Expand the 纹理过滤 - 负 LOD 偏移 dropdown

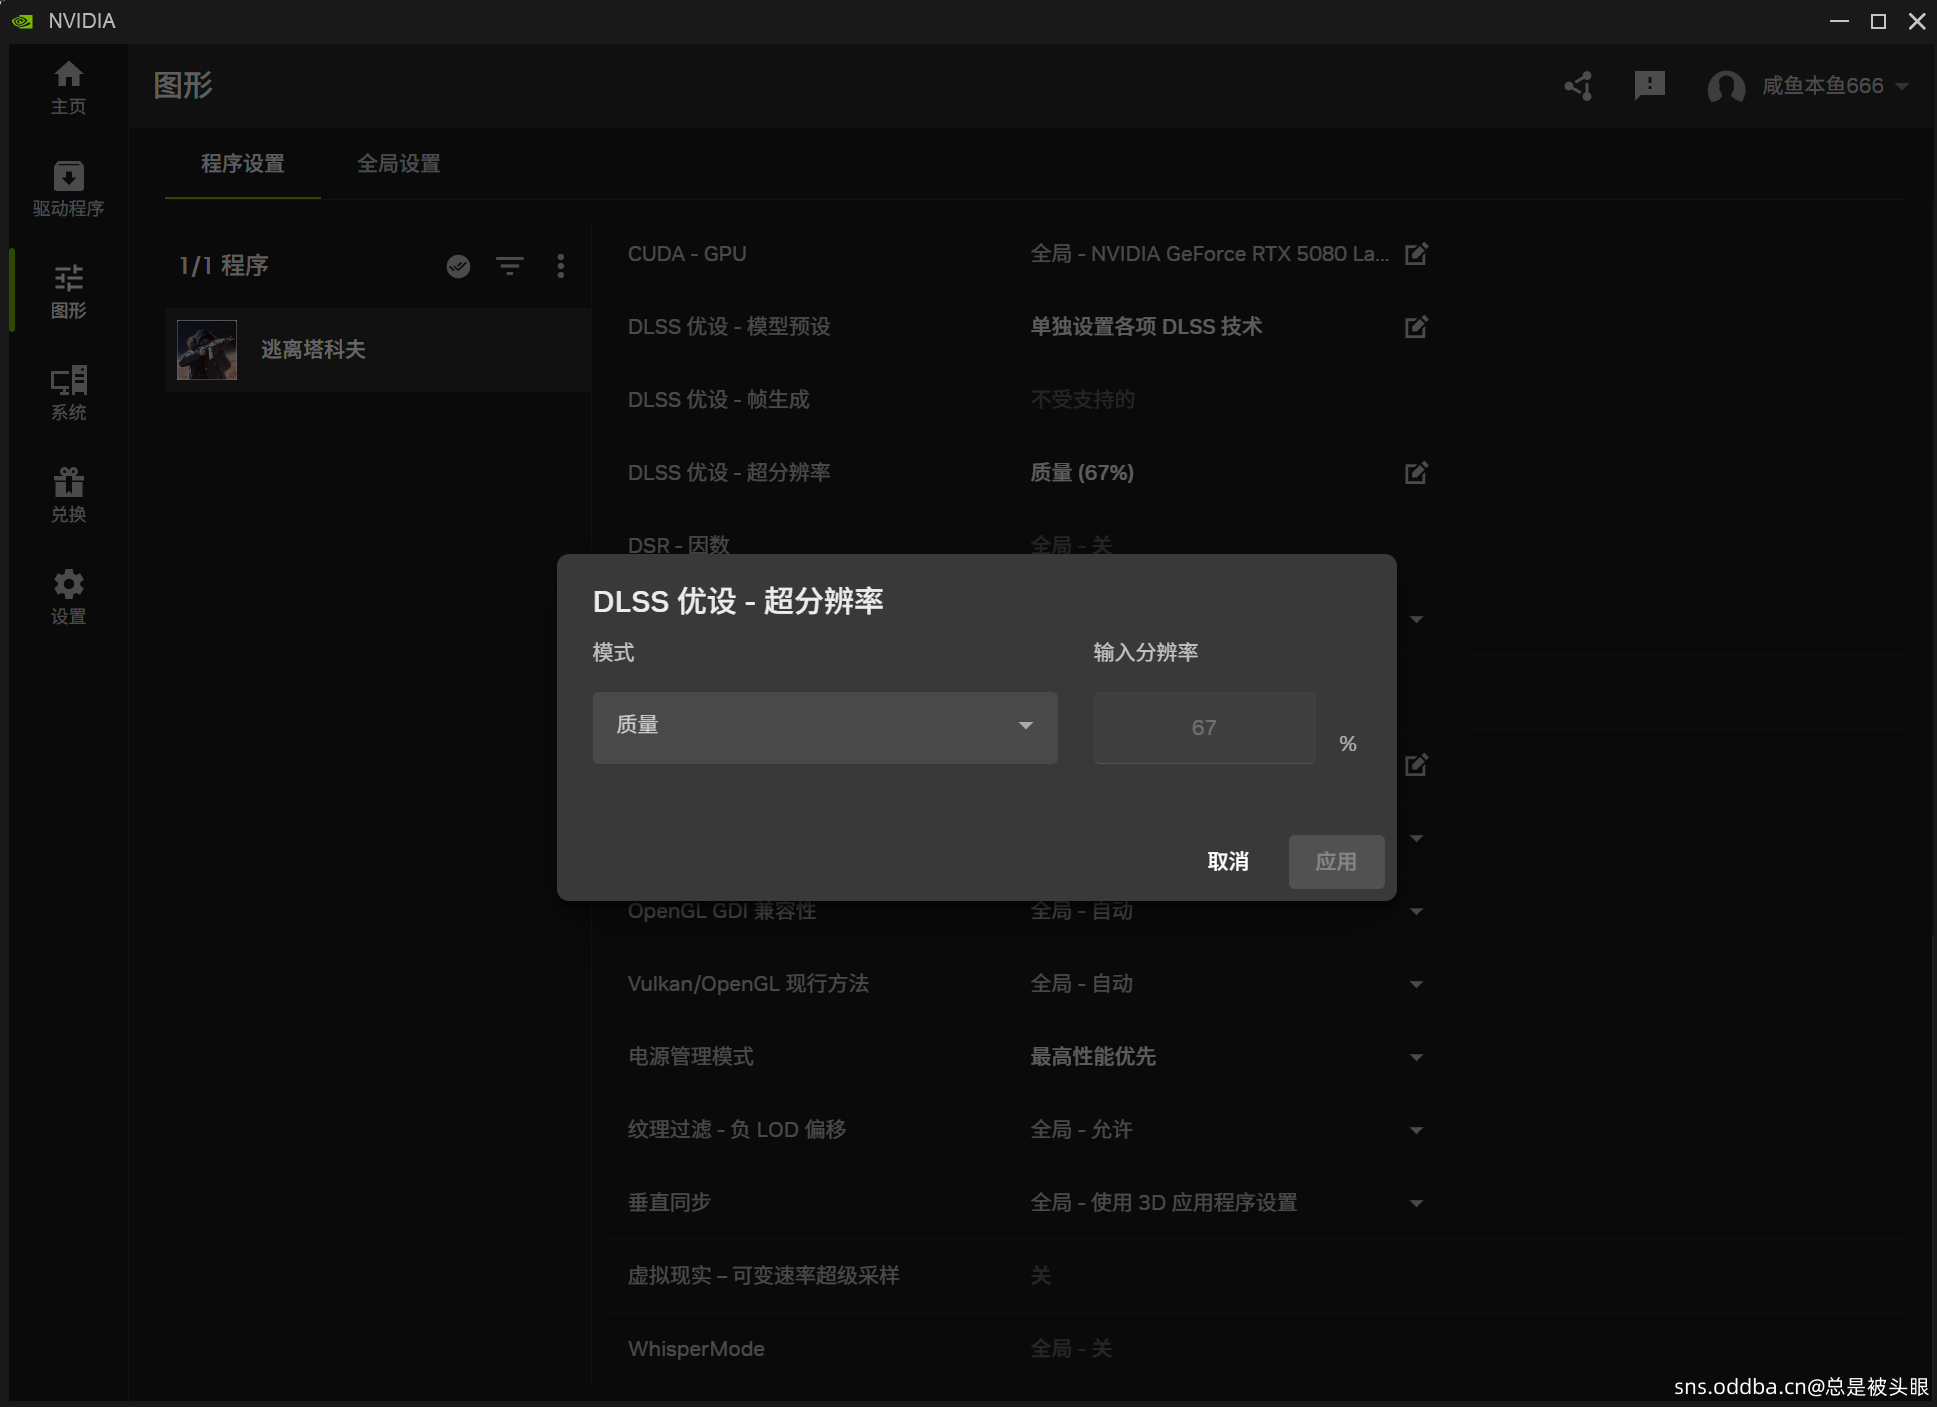(x=1416, y=1131)
